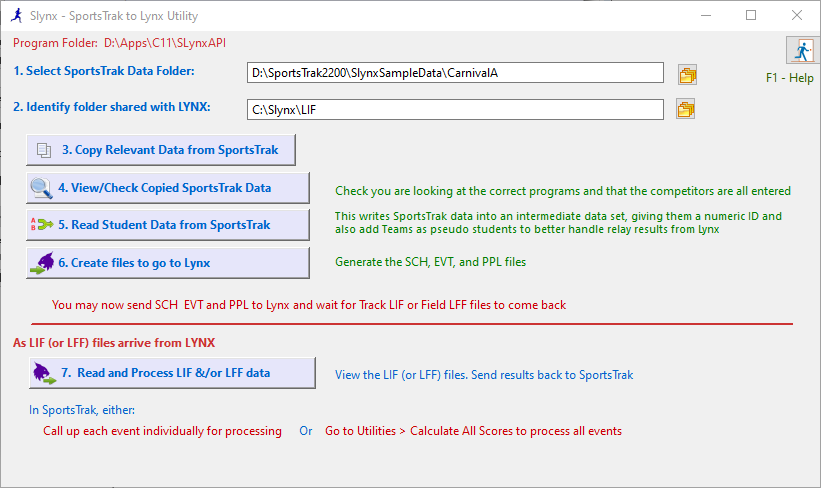Click 'This writes SportsTrak data' description text

[558, 223]
